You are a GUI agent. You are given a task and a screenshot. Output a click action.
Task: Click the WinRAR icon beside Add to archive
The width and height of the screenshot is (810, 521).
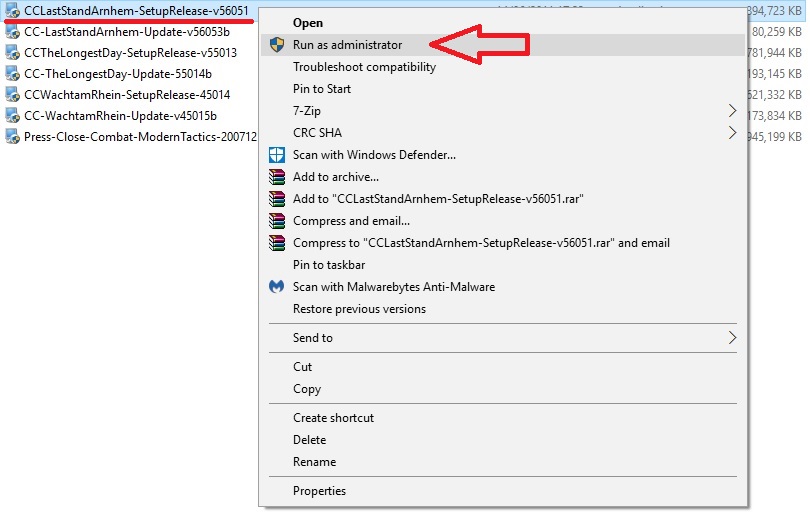pyautogui.click(x=277, y=177)
